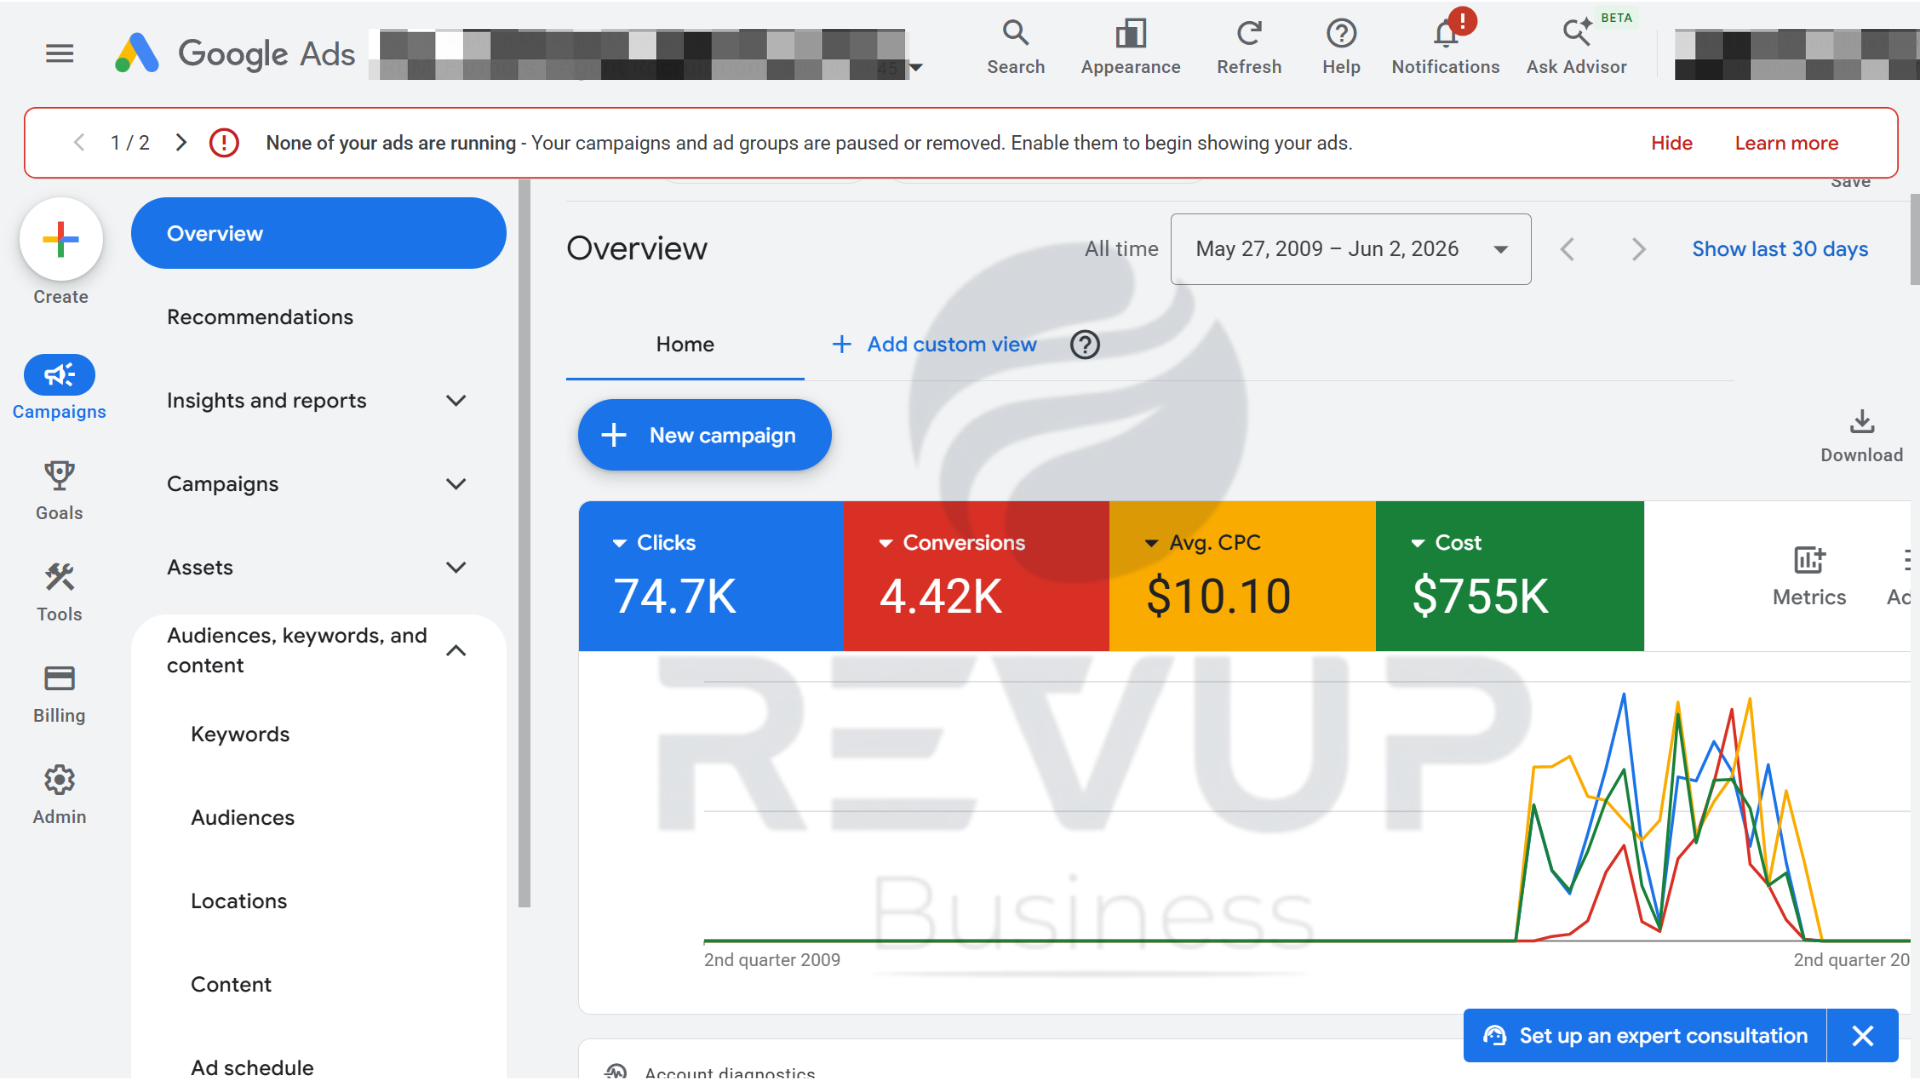The image size is (1920, 1080).
Task: Collapse Audiences, keywords, and content
Action: point(456,651)
